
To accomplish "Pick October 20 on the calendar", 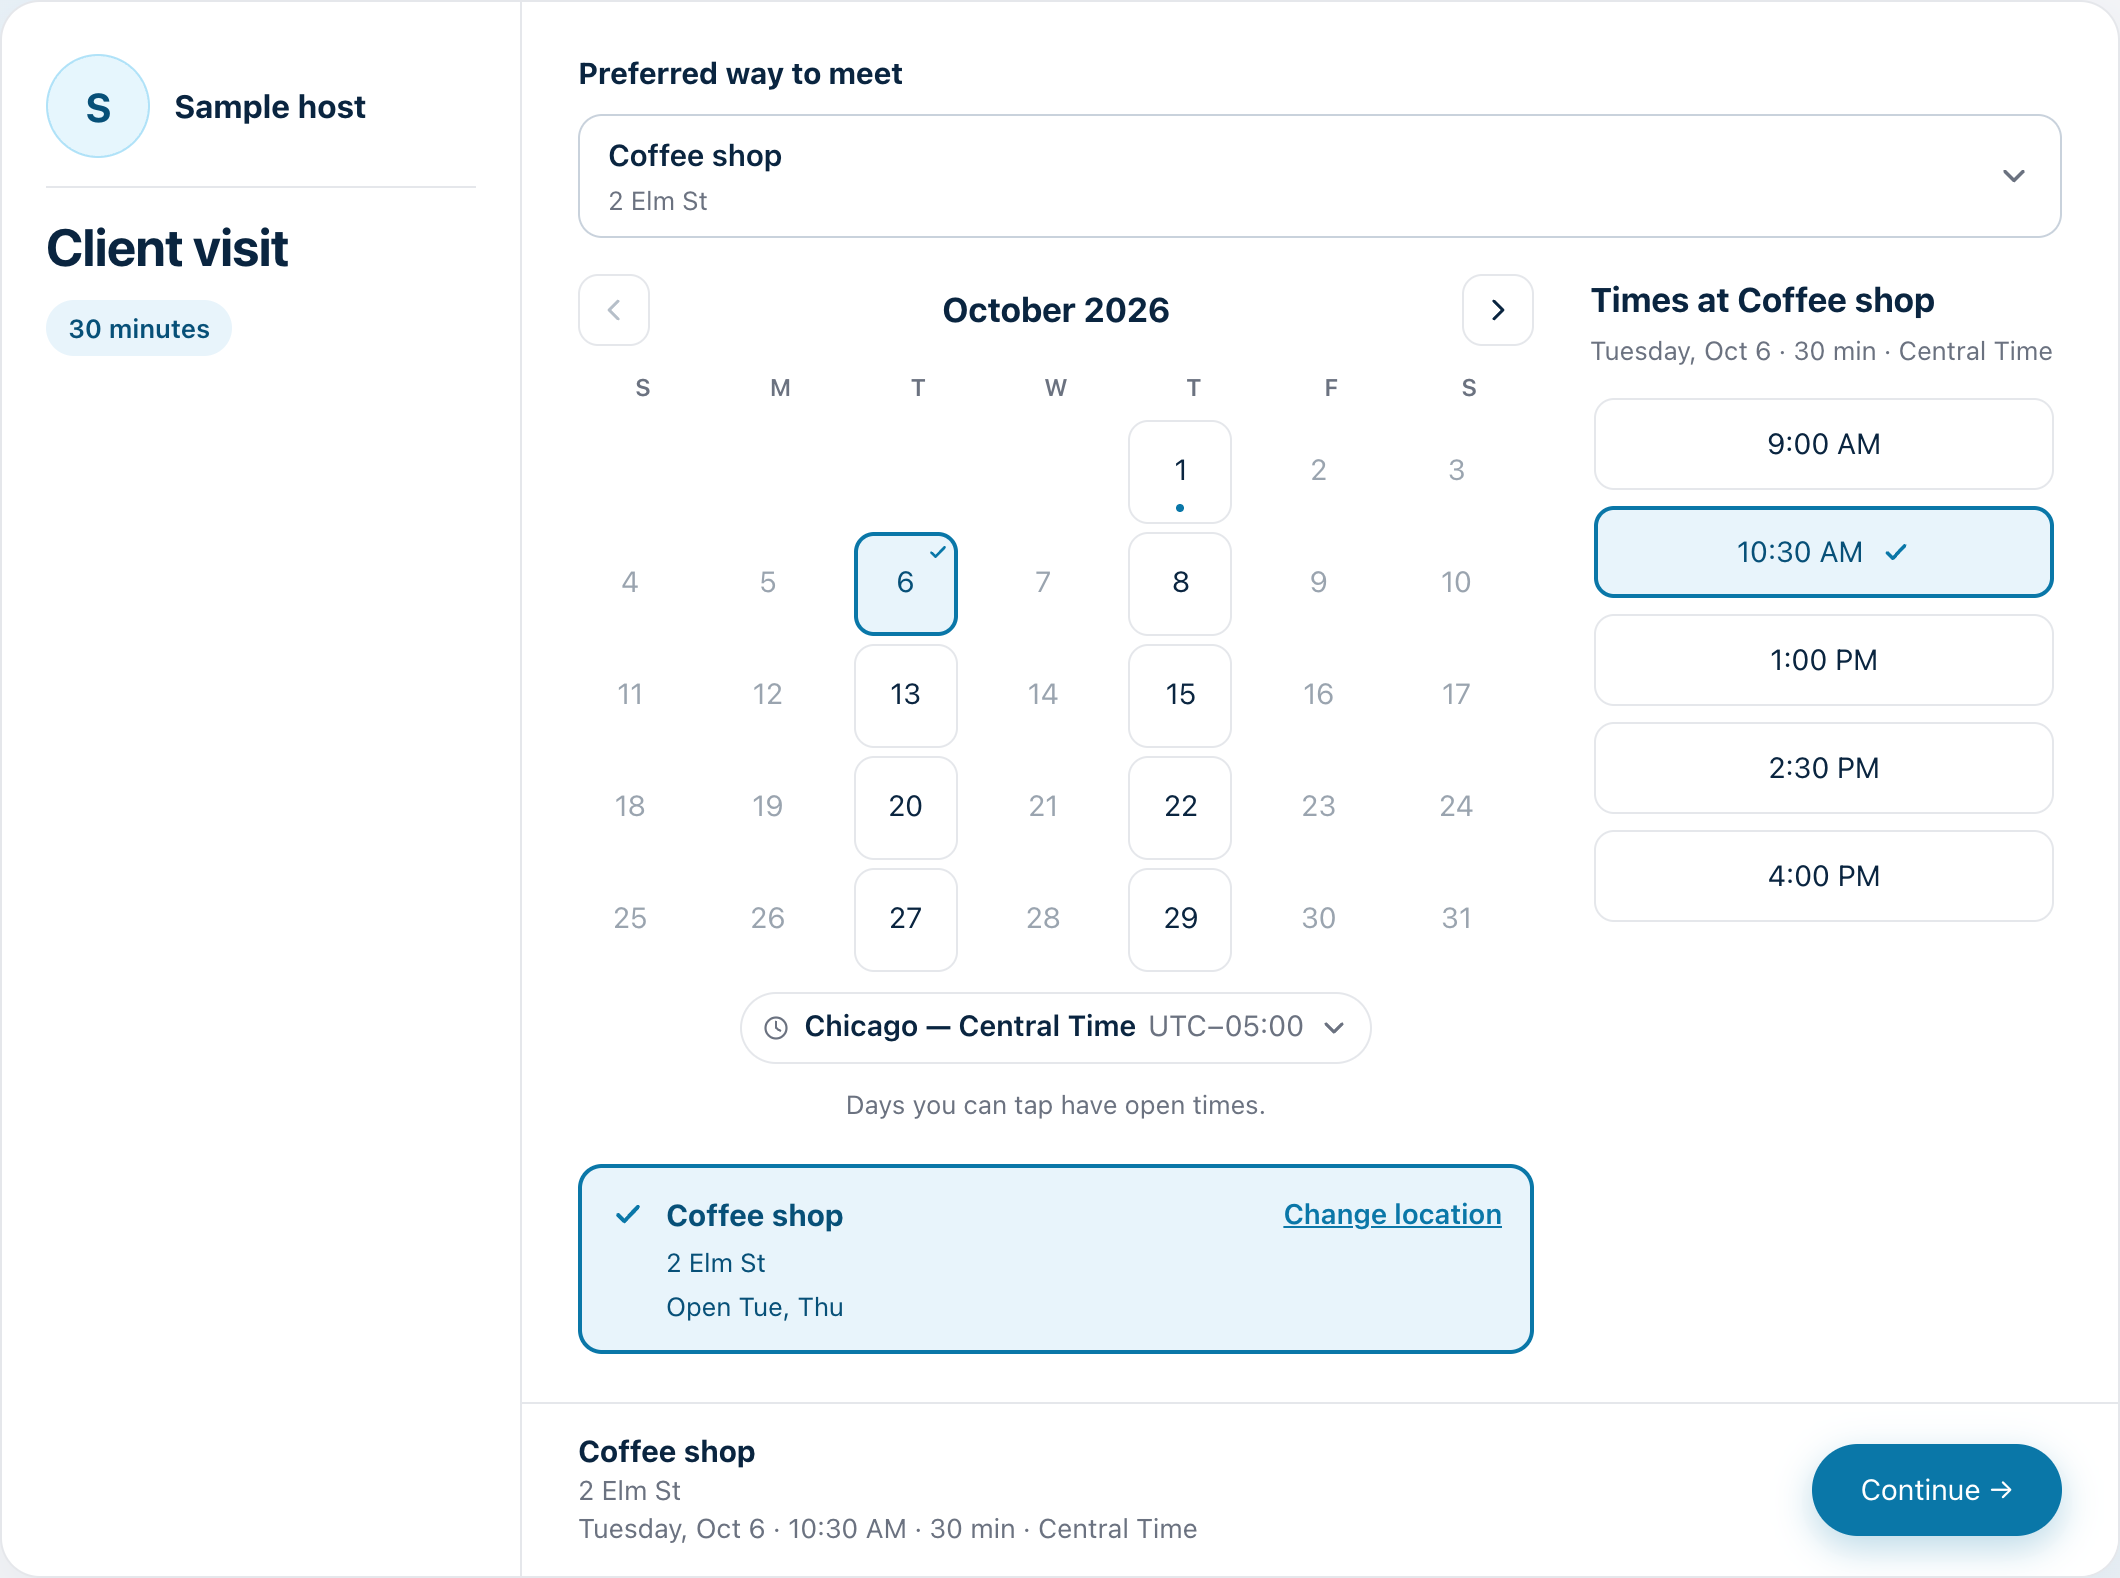I will click(905, 808).
